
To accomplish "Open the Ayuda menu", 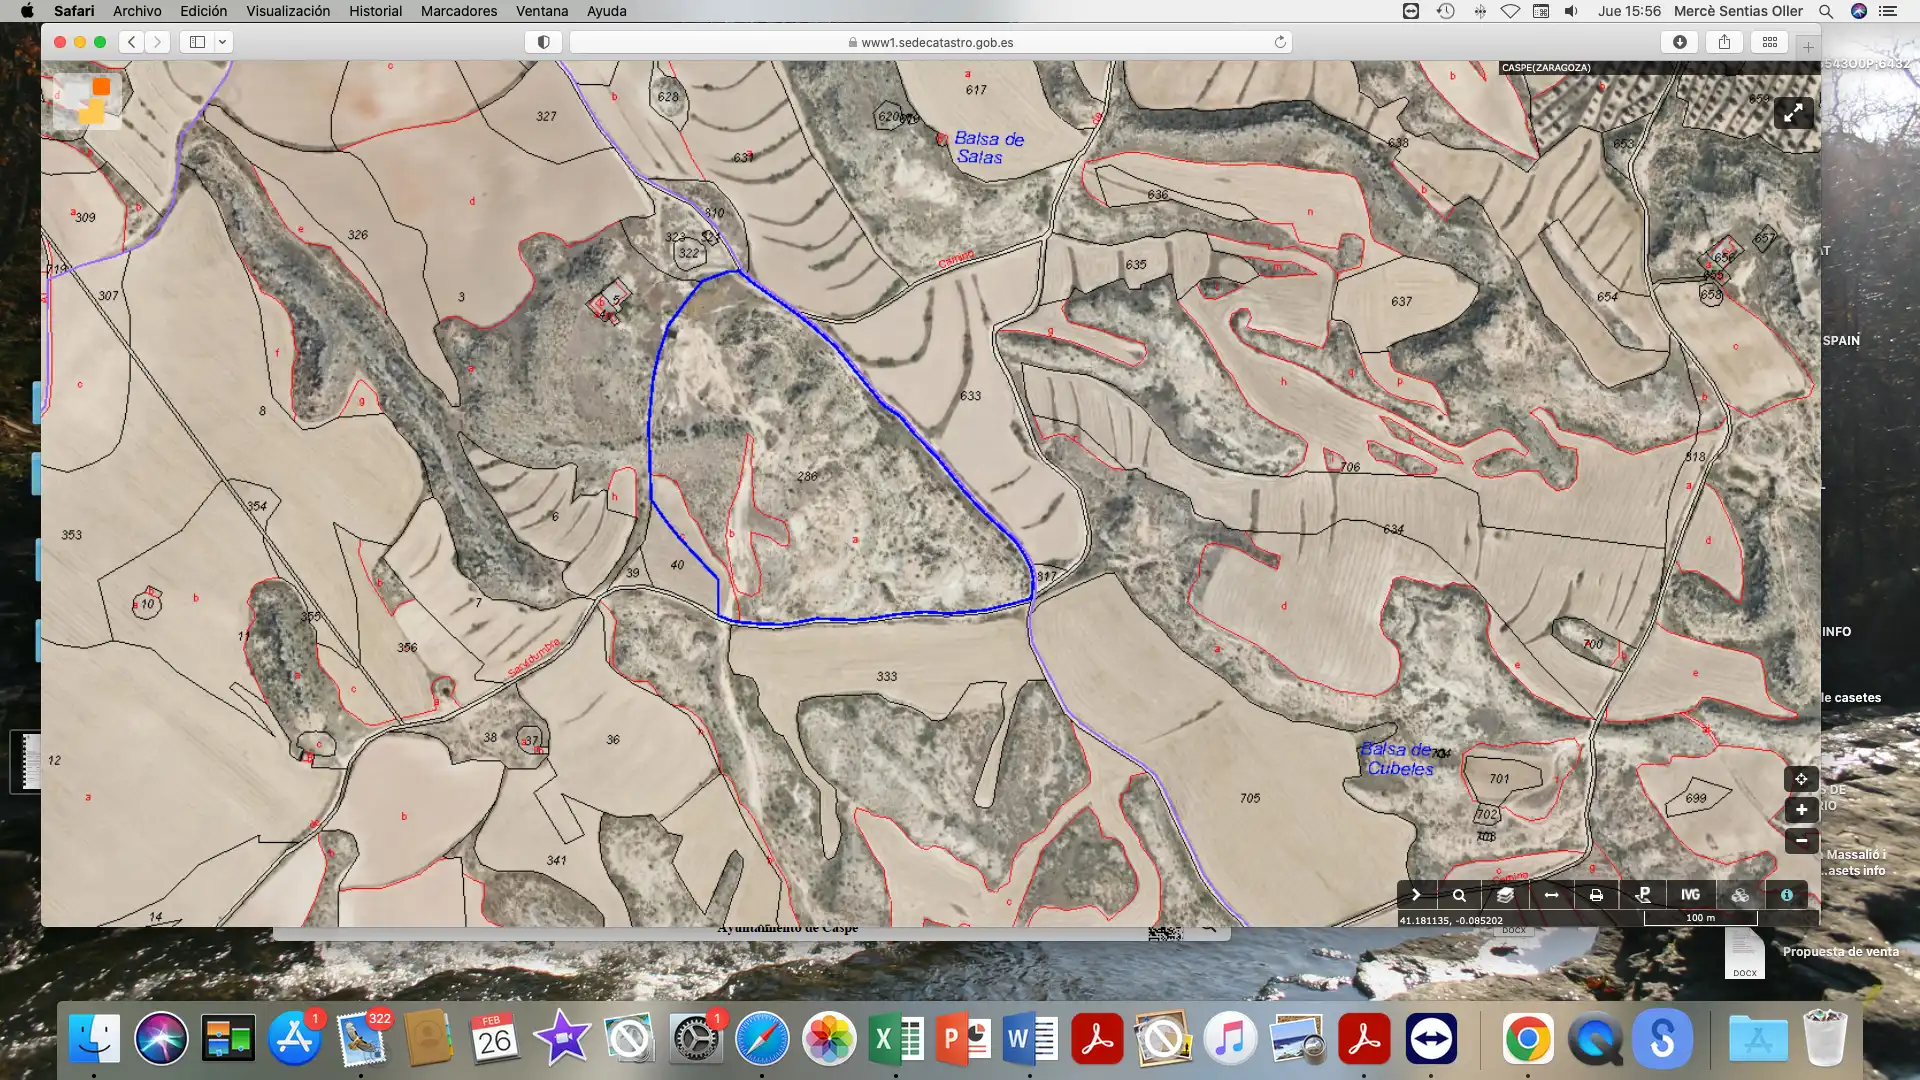I will 607,11.
